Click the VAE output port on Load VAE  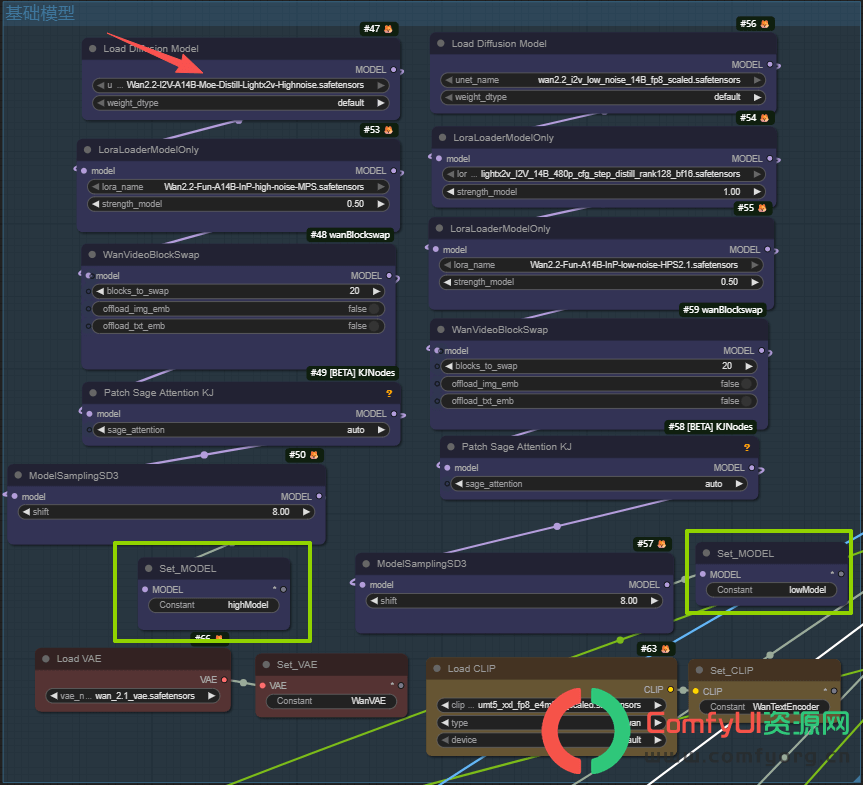point(224,680)
